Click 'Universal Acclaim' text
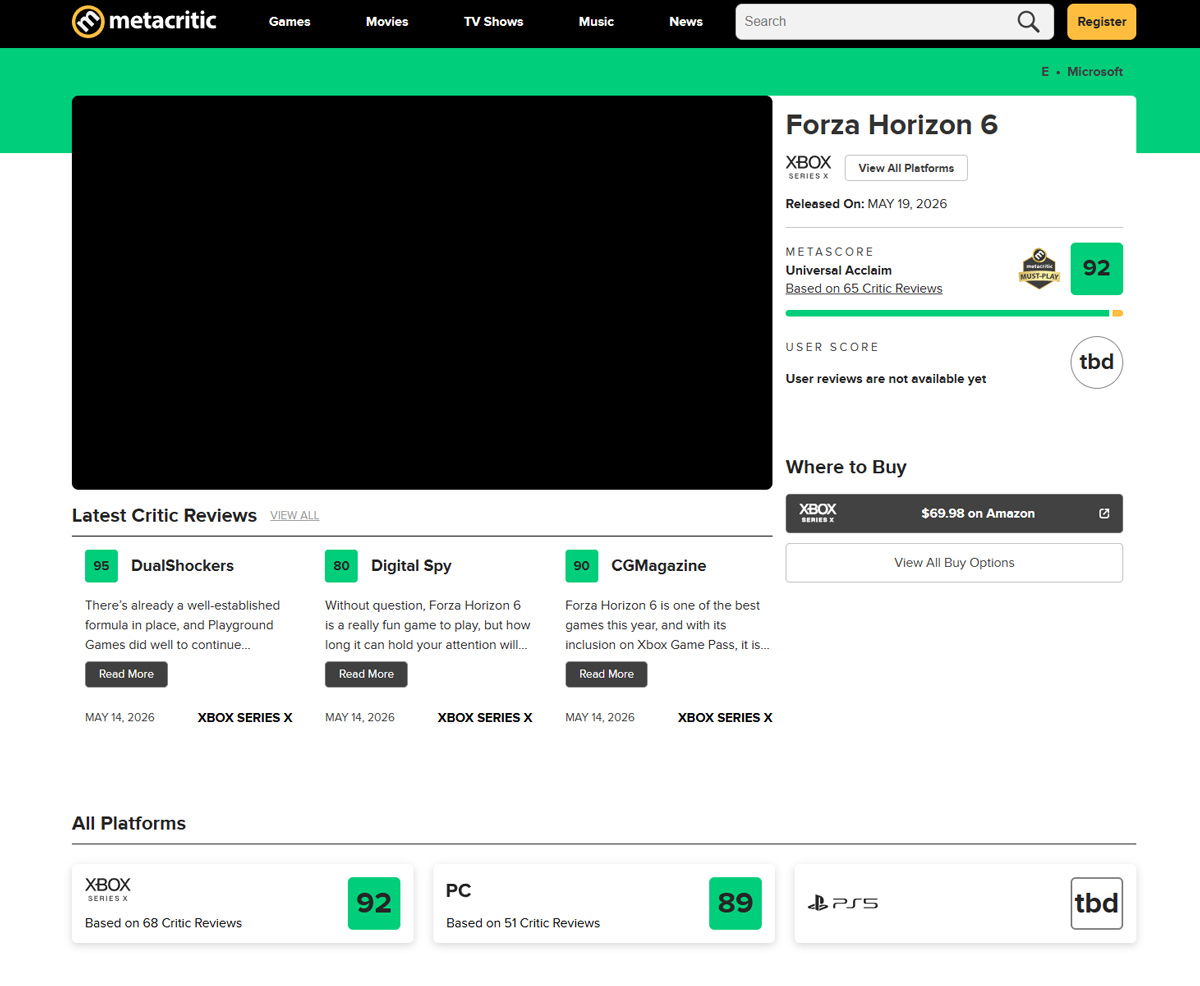Viewport: 1200px width, 986px height. [839, 271]
